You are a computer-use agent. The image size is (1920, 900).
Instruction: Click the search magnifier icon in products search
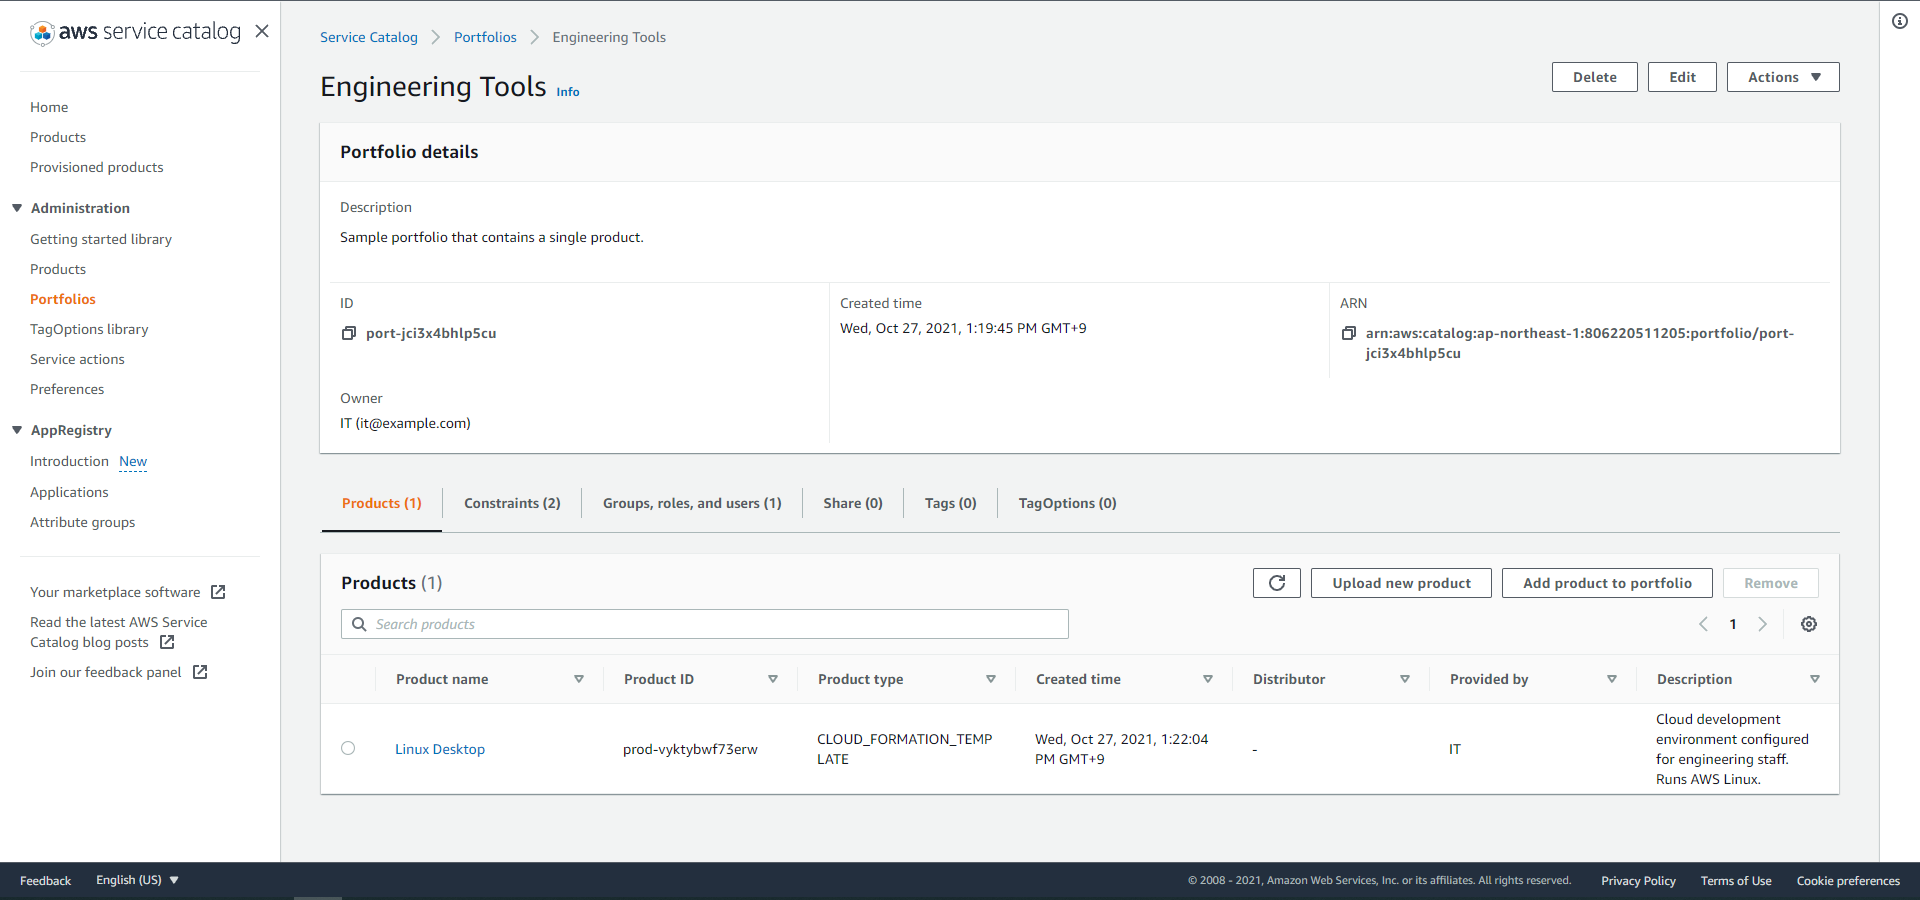click(359, 624)
